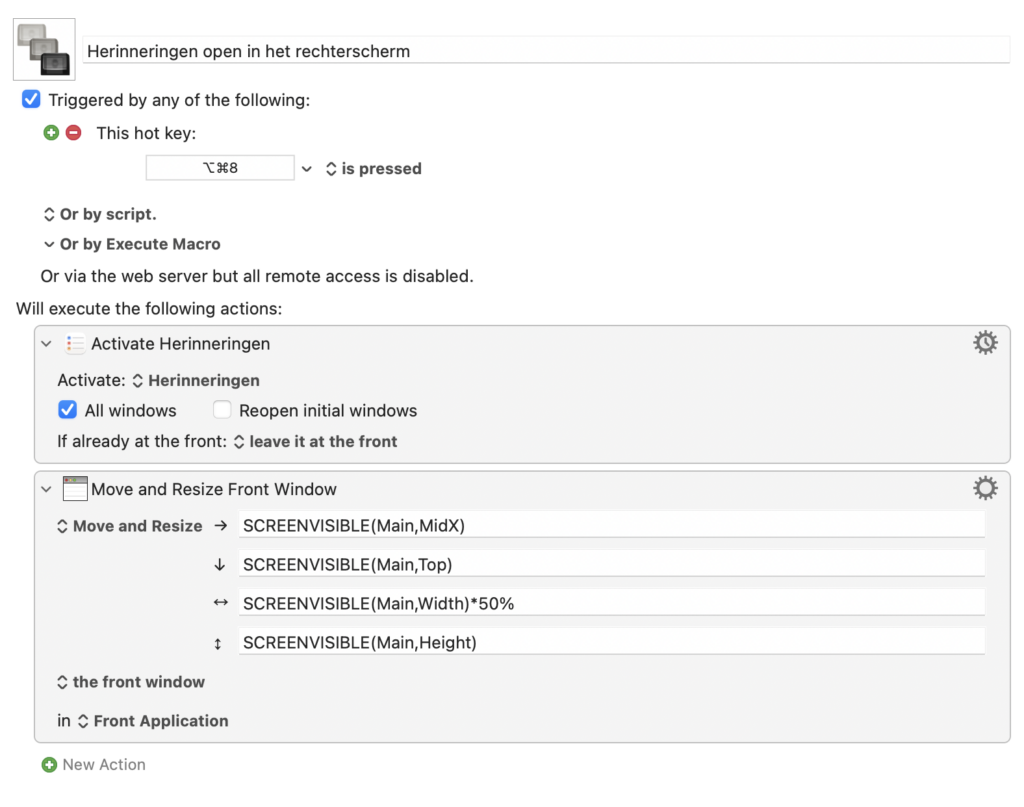Toggle the 'Triggered by any of the following' checkbox
The width and height of the screenshot is (1024, 807).
click(31, 100)
